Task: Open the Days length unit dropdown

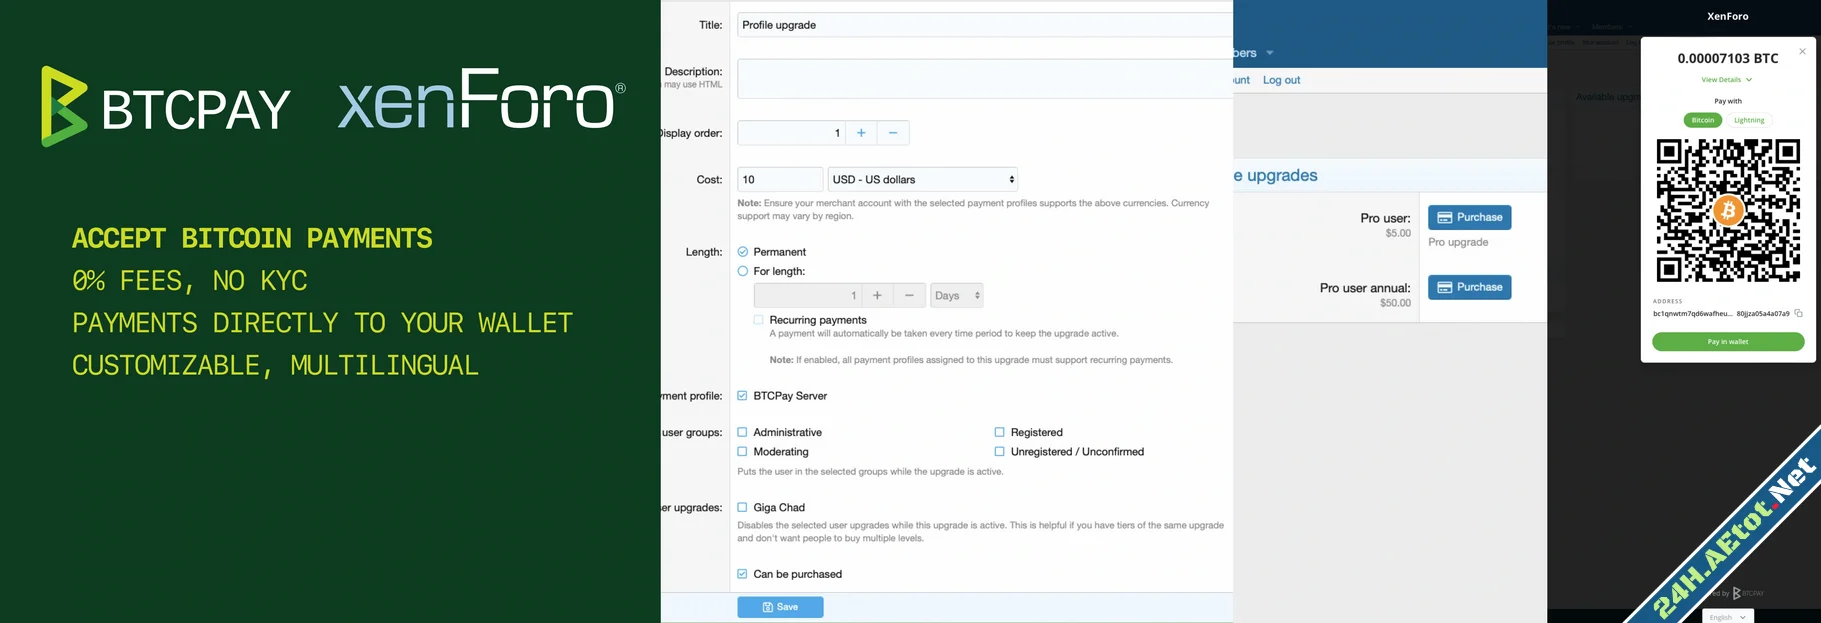Action: pos(957,296)
